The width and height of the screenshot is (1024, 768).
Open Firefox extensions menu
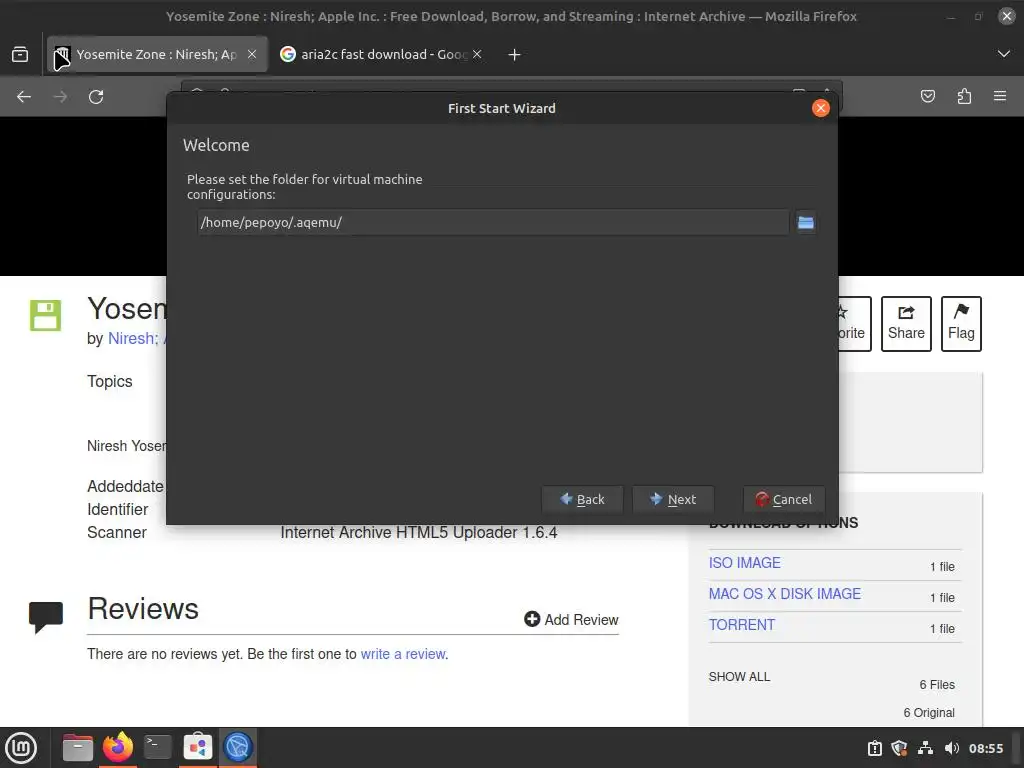[x=964, y=97]
